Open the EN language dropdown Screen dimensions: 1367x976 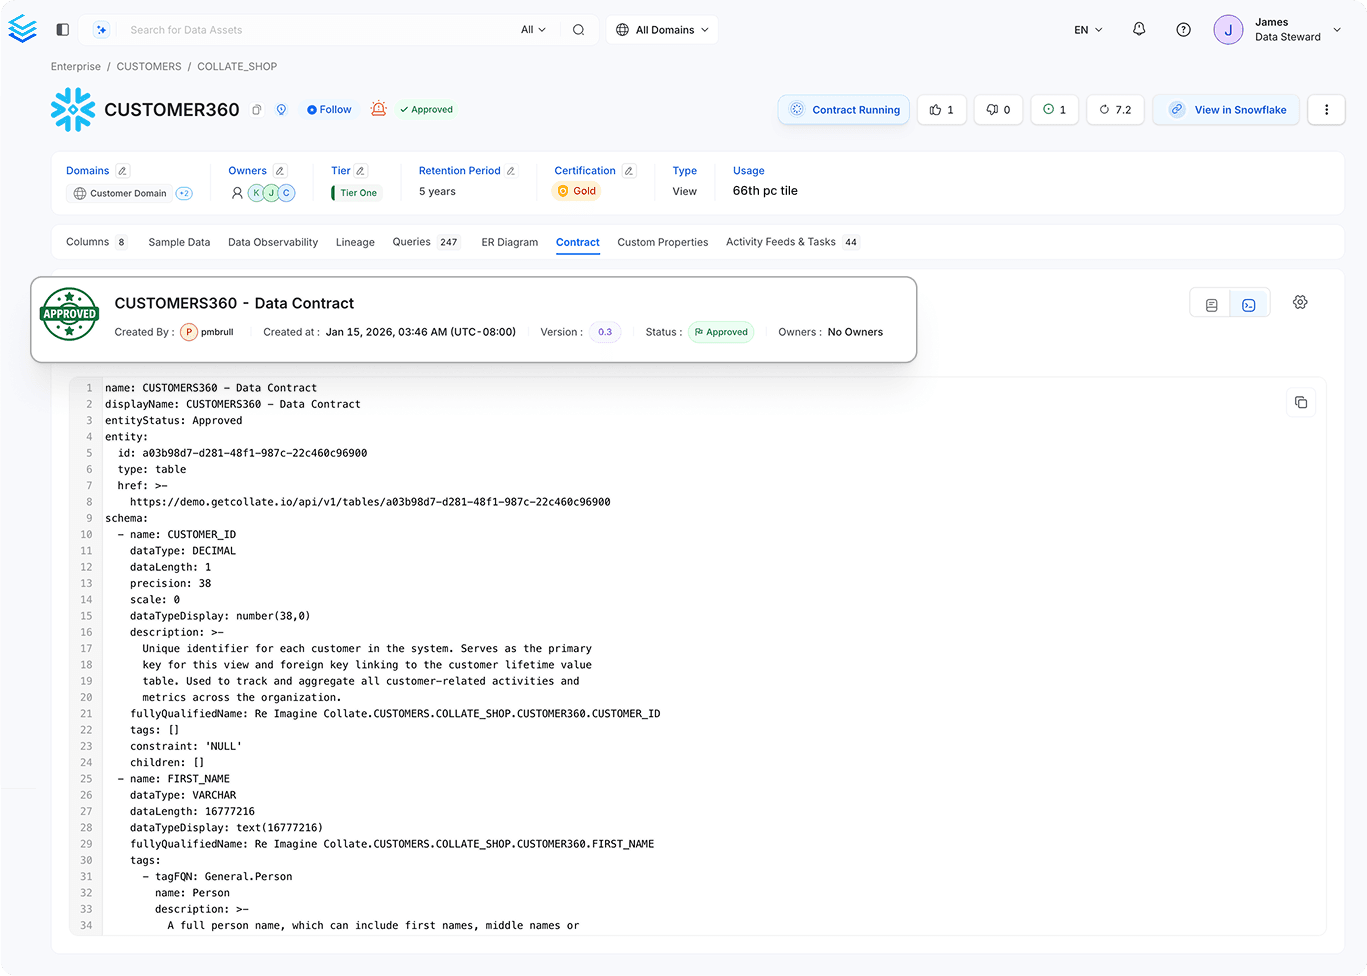tap(1088, 30)
